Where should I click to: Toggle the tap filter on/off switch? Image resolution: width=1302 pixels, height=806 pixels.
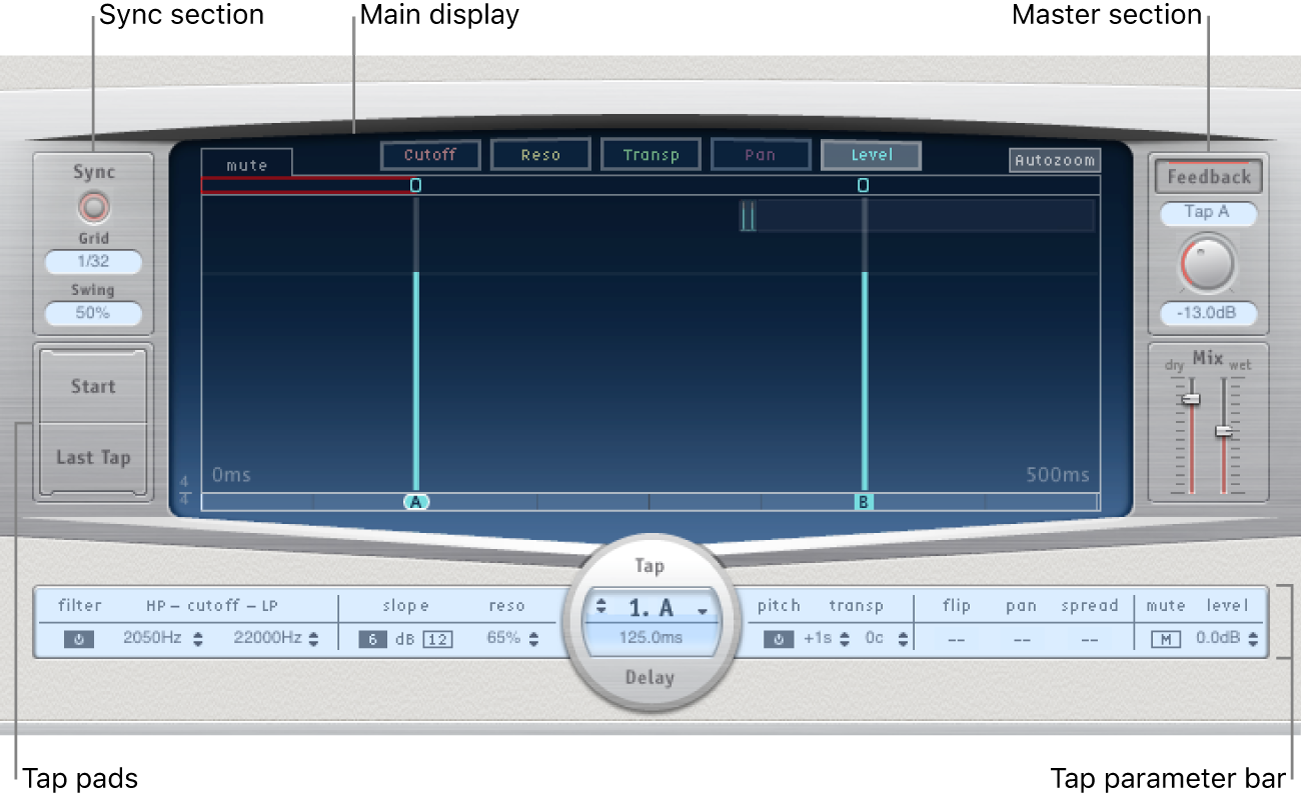point(78,639)
